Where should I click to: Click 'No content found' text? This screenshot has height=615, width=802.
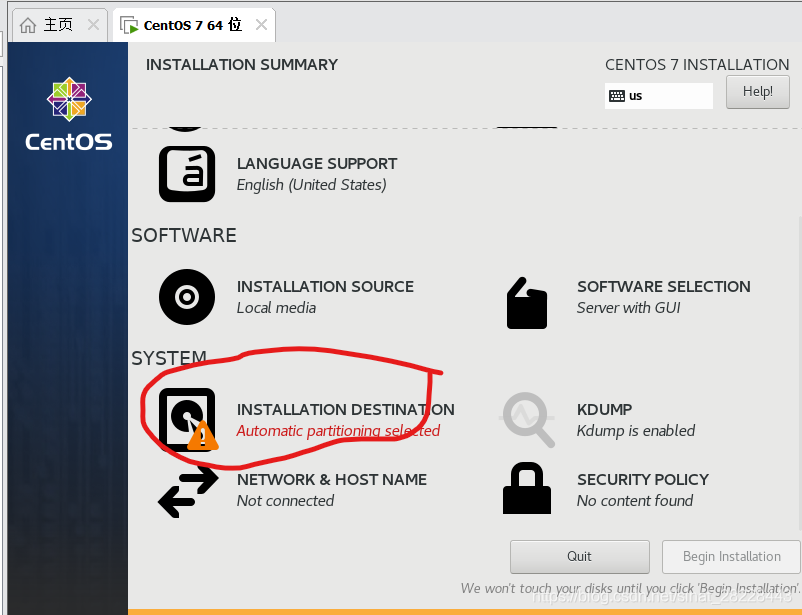(635, 501)
